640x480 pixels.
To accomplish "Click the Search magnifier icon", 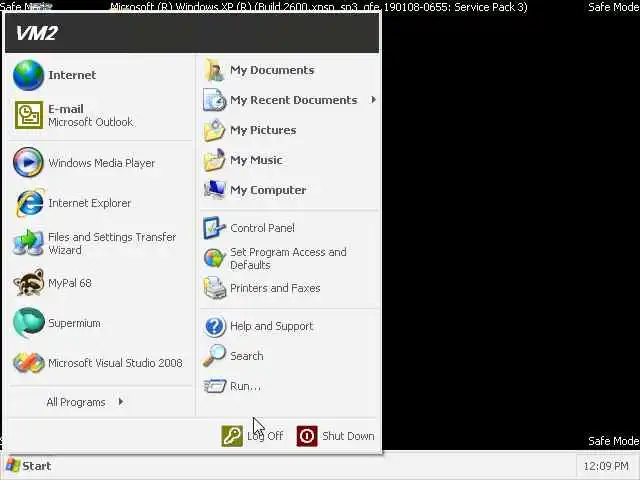I will 214,356.
